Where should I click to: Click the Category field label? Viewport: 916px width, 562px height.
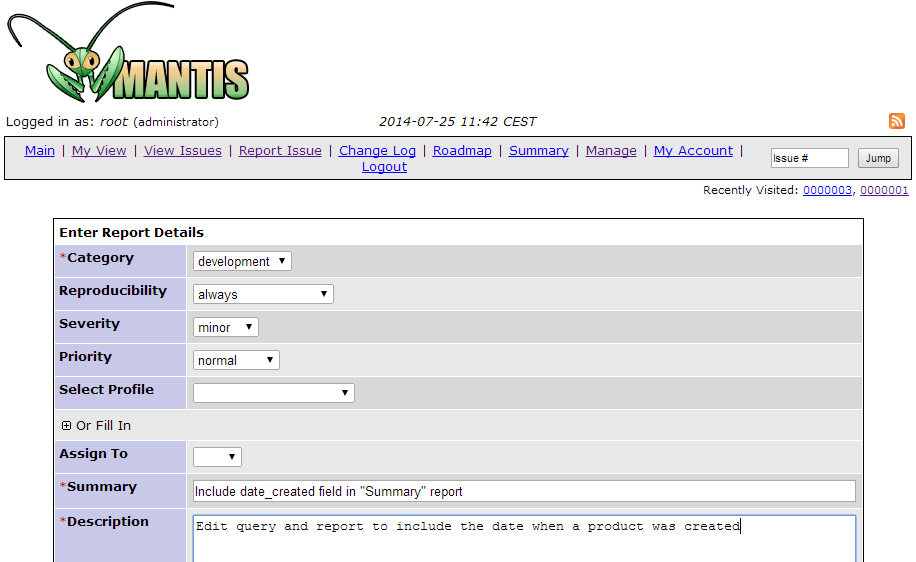pos(100,258)
